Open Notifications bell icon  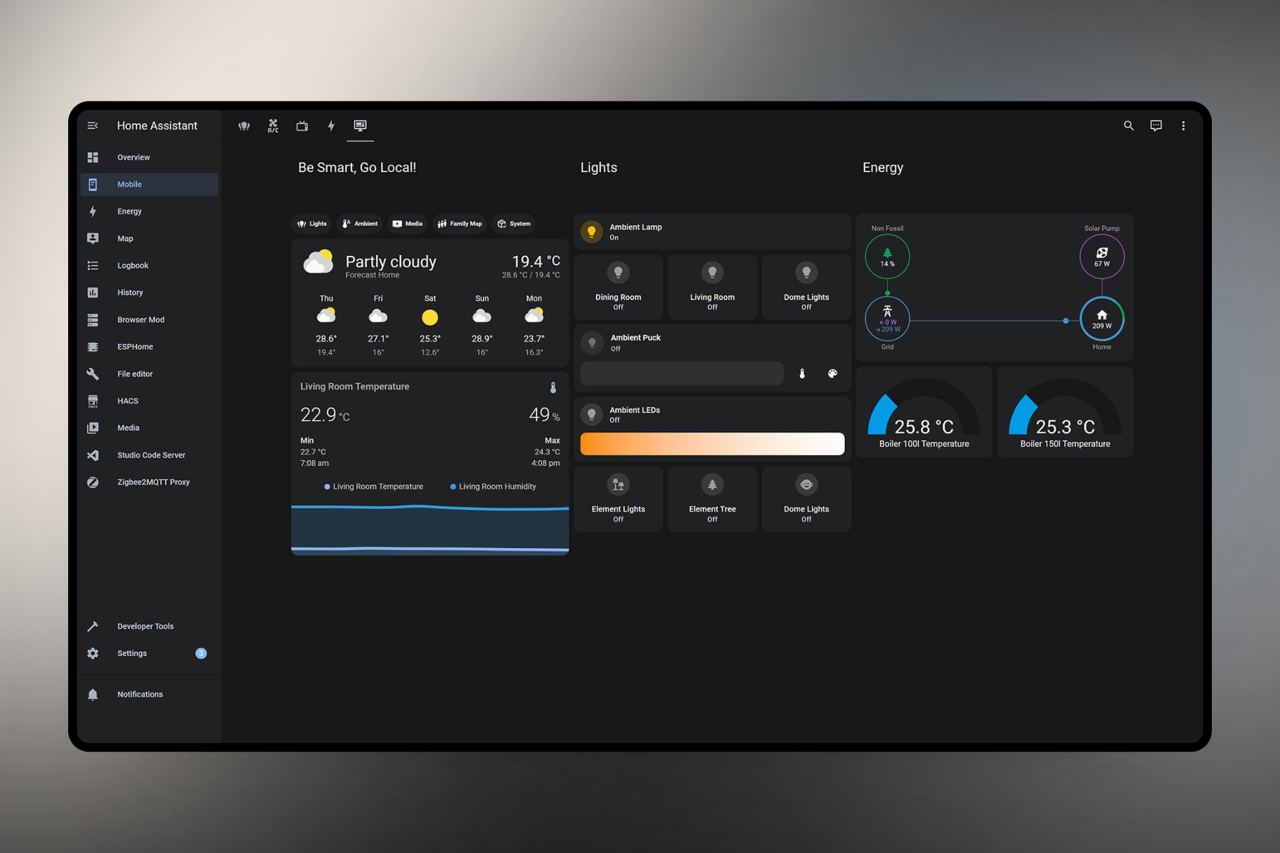(93, 694)
